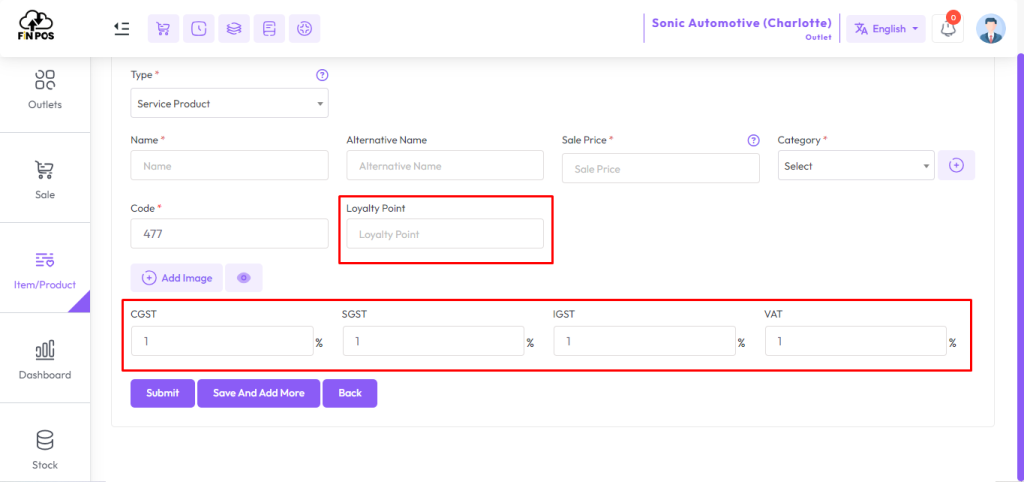The width and height of the screenshot is (1024, 482).
Task: Go to Stock in the sidebar
Action: [45, 449]
